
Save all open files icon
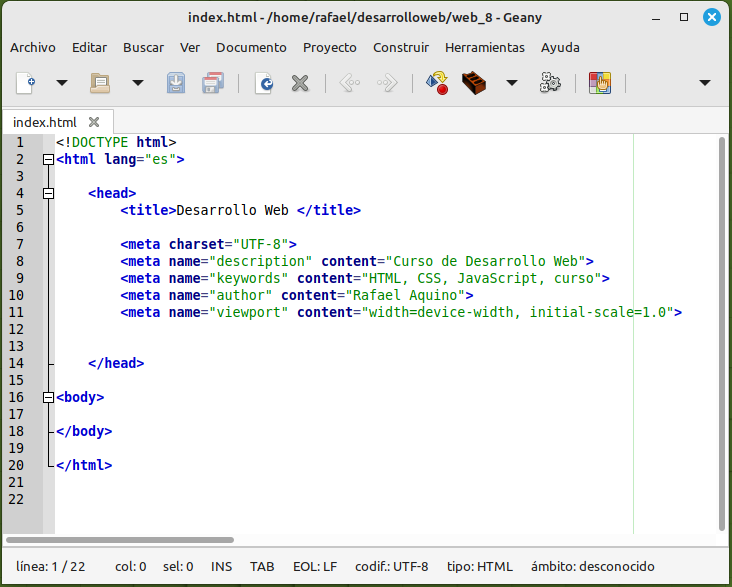[213, 83]
